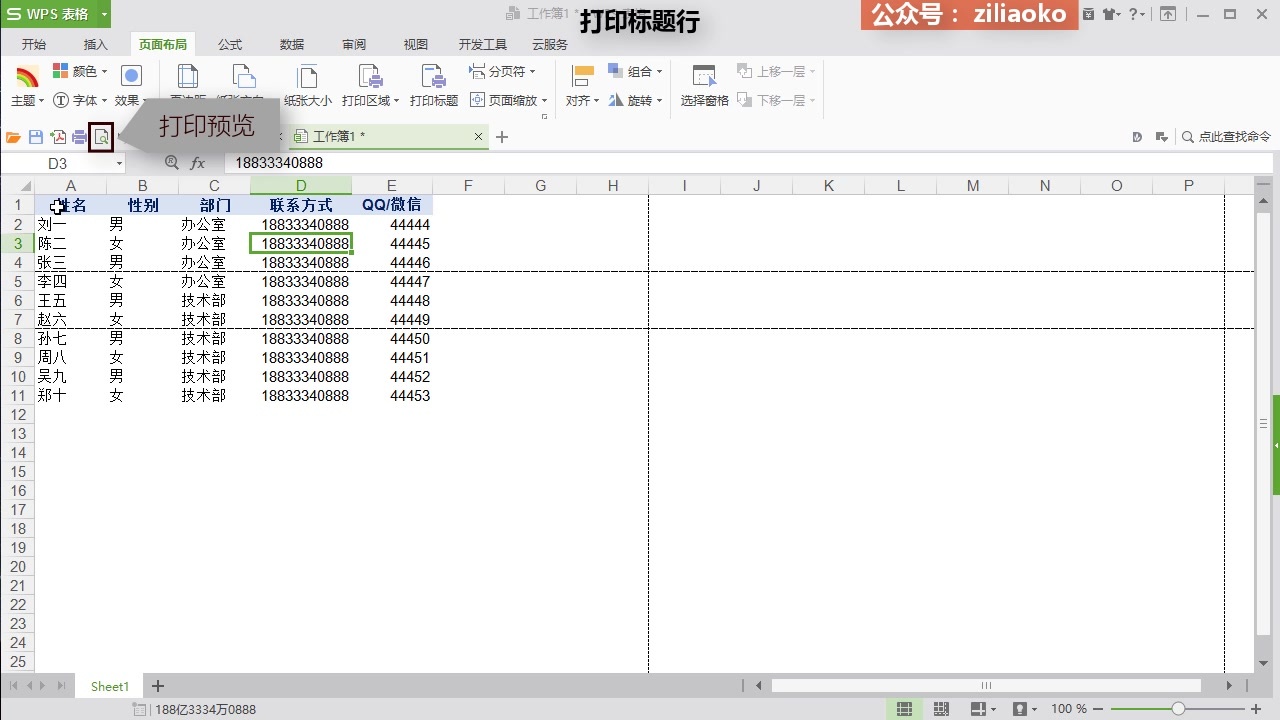Open the Name Box dropdown arrow
Image resolution: width=1280 pixels, height=720 pixels.
point(119,164)
